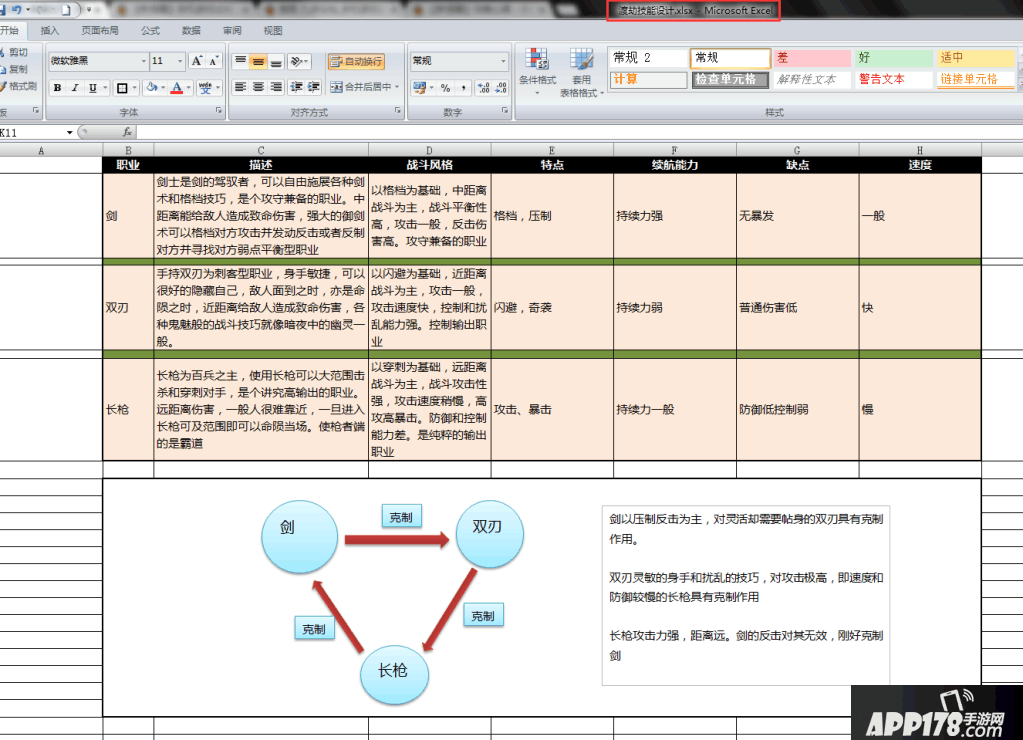Apply the green 好 cell style swatch

[x=892, y=58]
